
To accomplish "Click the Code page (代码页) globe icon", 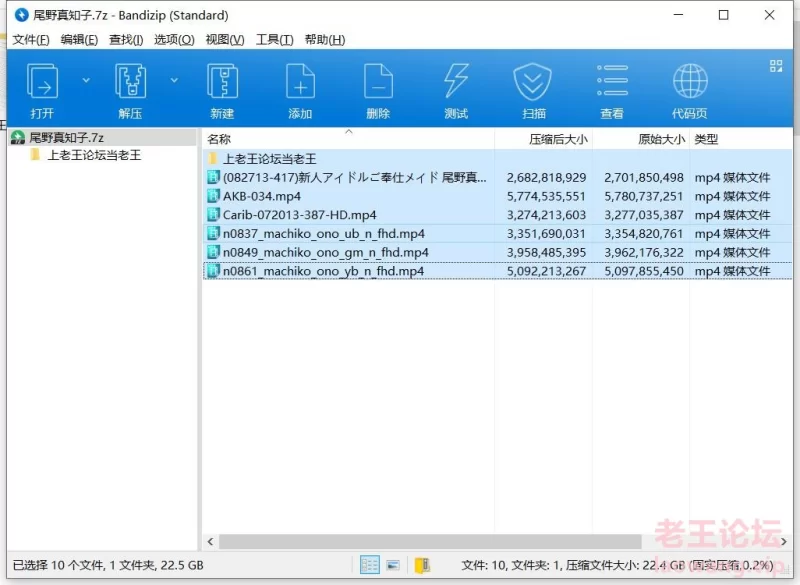I will click(x=690, y=81).
